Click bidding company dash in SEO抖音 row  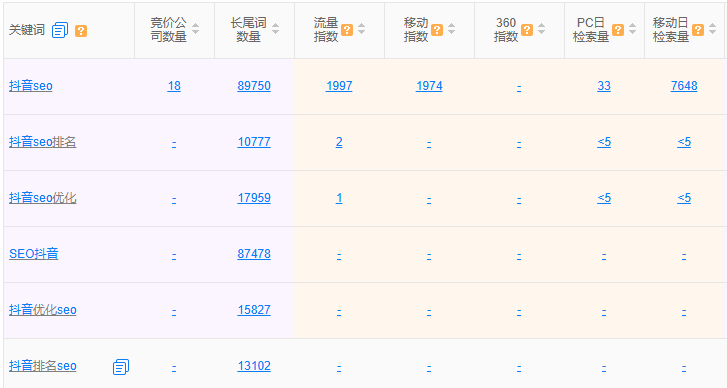click(174, 255)
